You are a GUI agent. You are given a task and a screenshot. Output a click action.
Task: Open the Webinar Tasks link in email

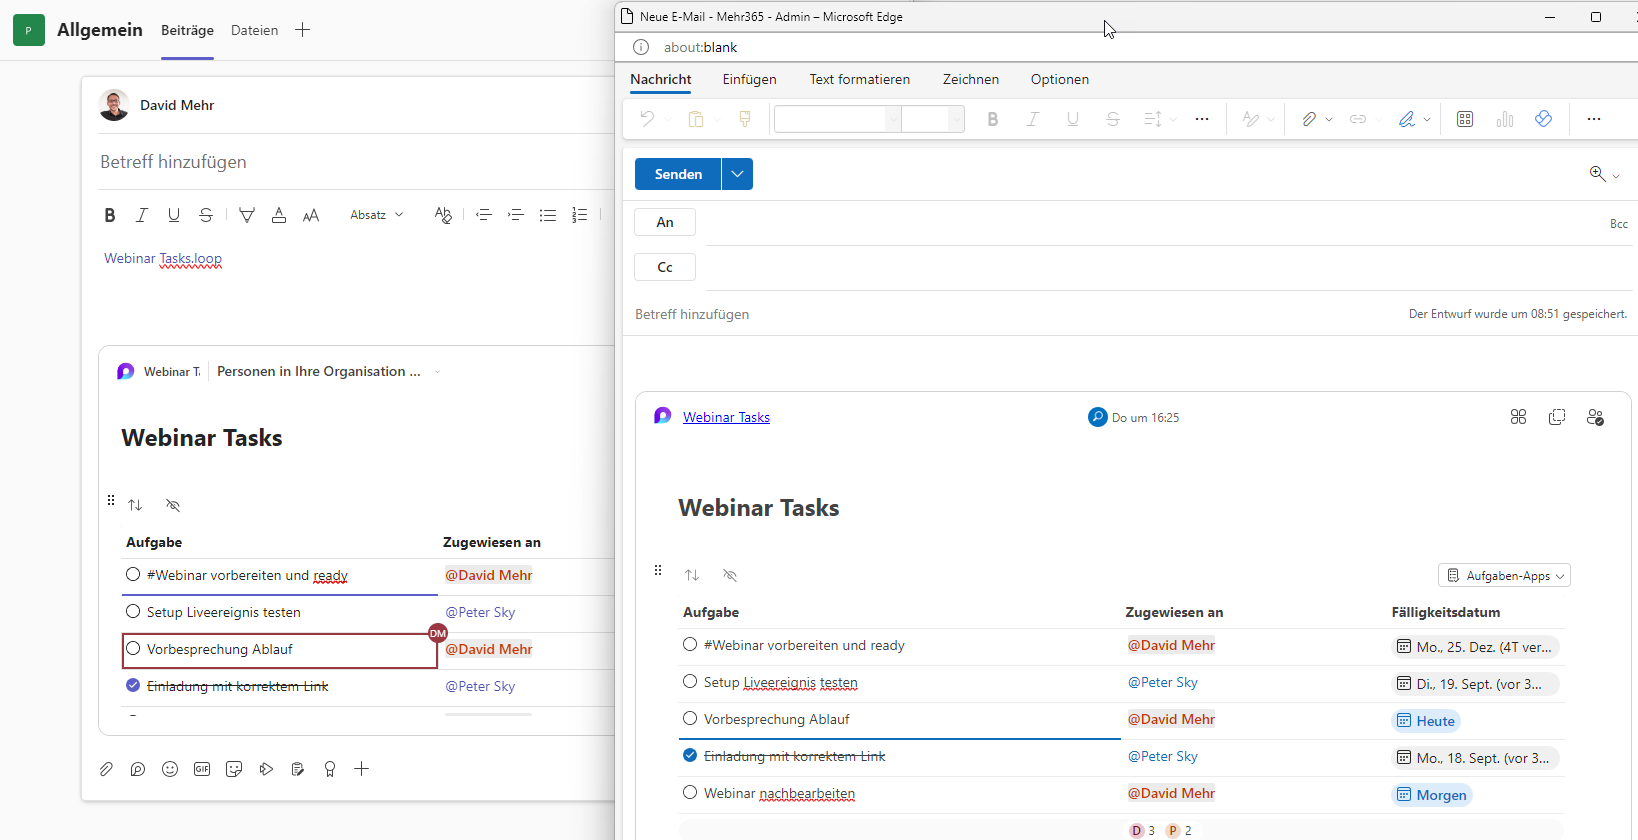coord(726,417)
